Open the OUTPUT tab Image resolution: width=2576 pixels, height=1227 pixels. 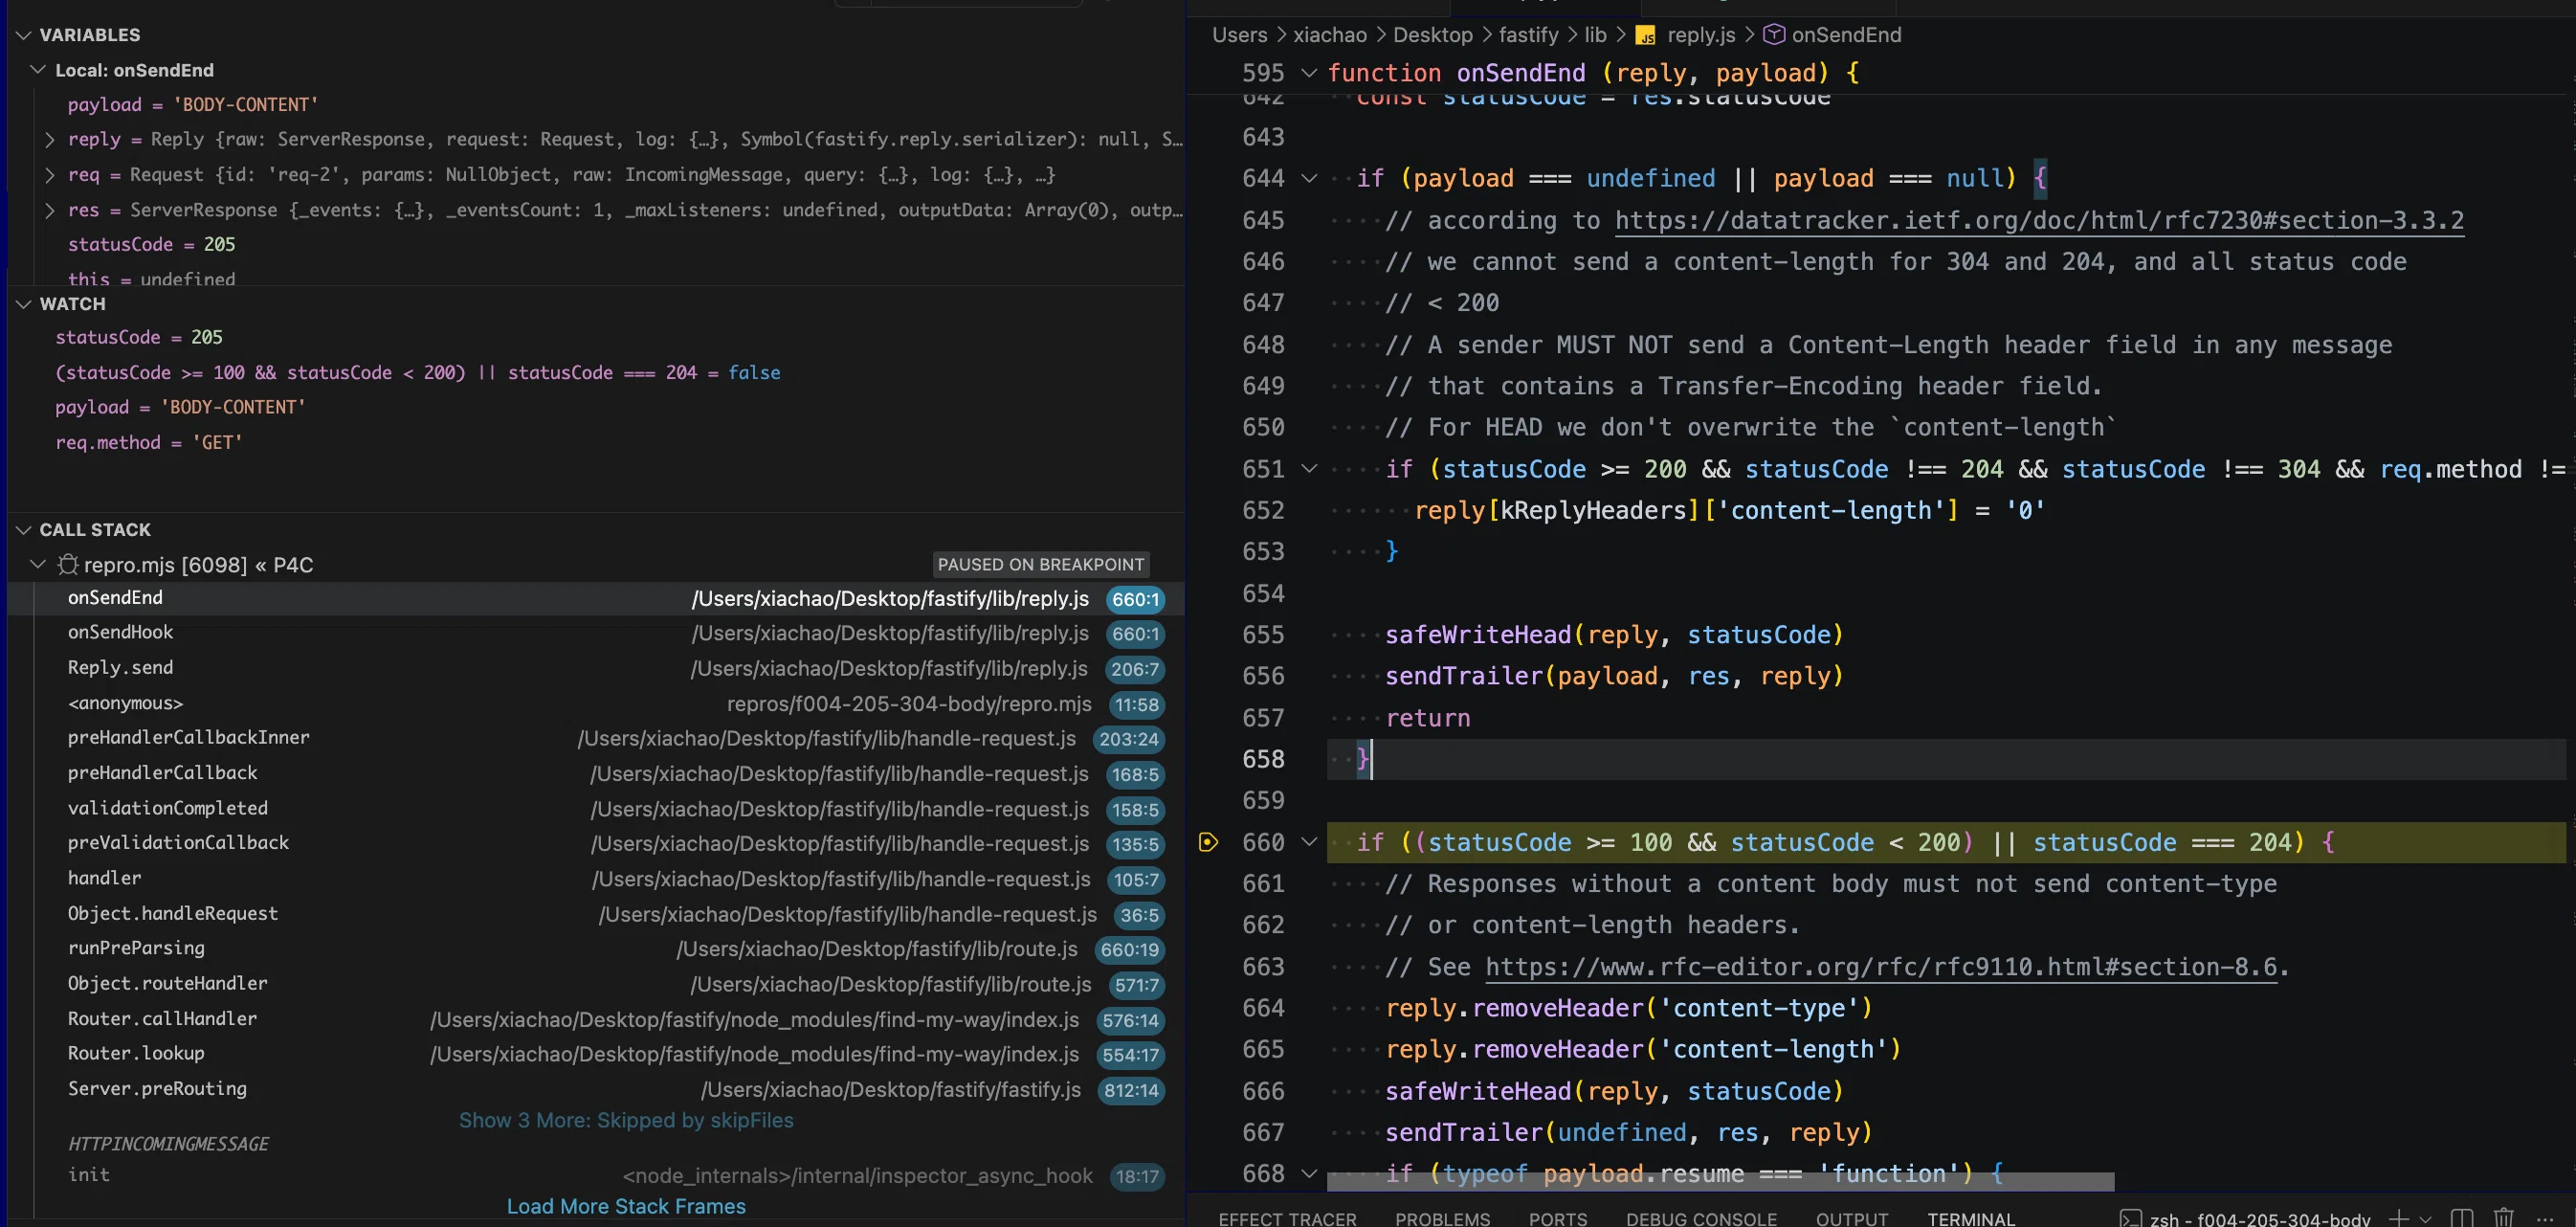1851,1218
